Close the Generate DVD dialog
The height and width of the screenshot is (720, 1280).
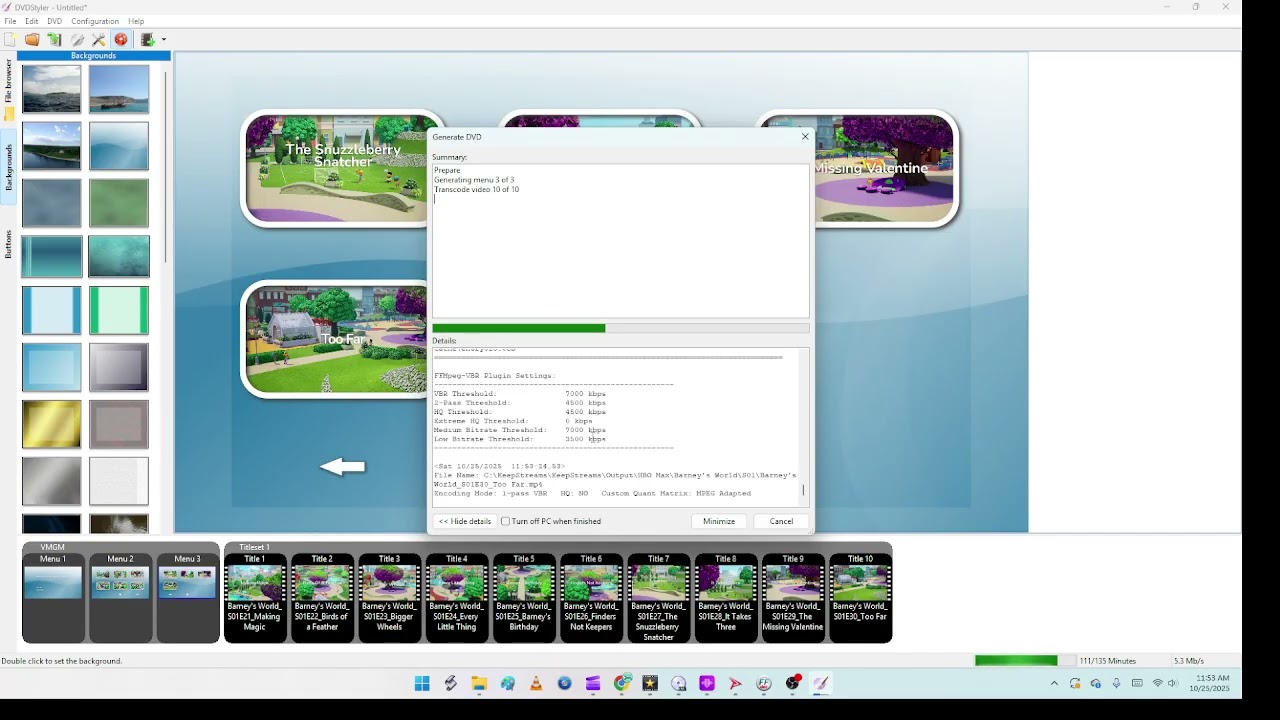click(805, 137)
